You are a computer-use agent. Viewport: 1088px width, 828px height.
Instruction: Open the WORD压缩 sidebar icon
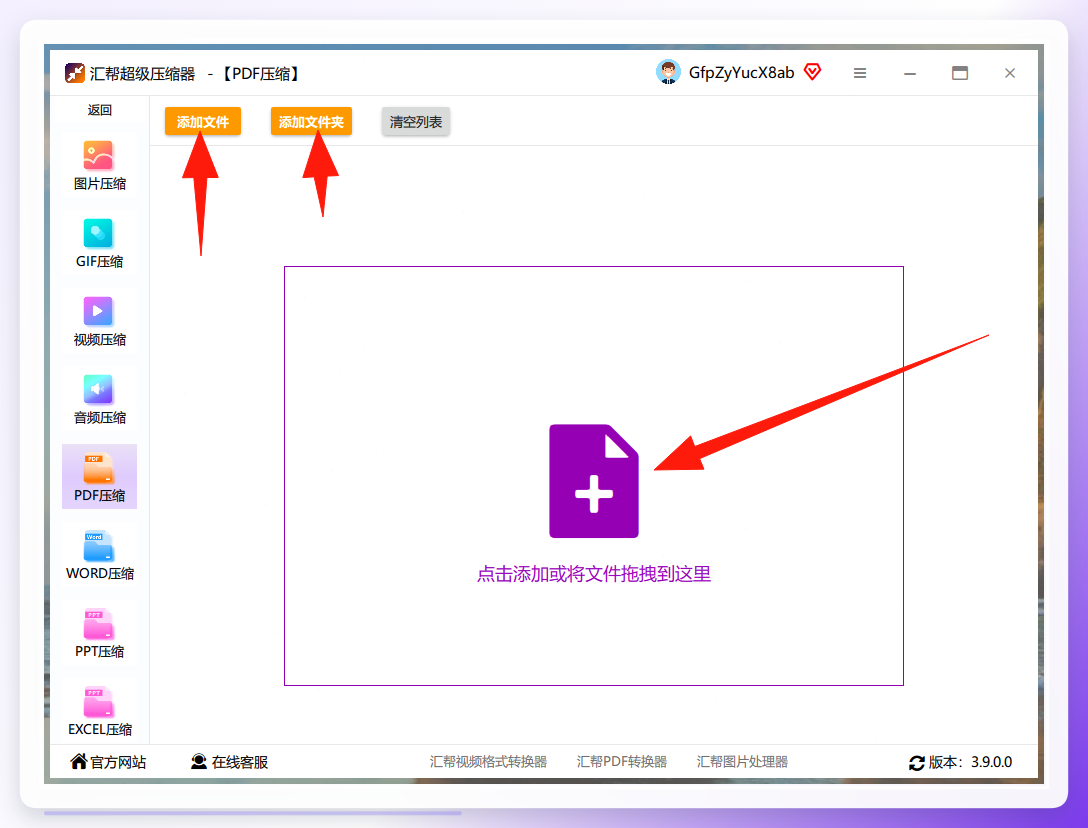(98, 546)
